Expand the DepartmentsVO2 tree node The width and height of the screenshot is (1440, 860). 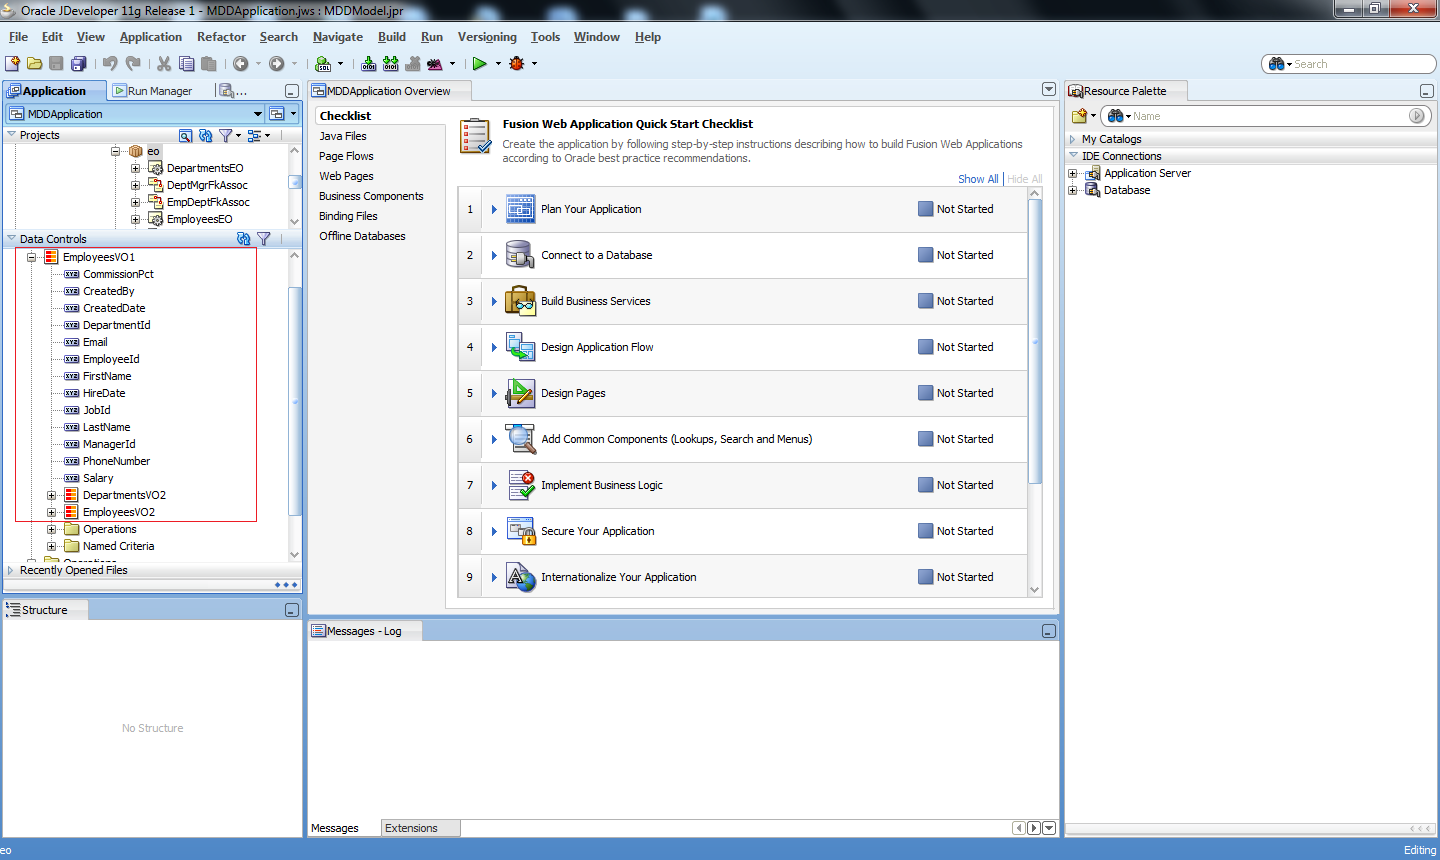(51, 495)
